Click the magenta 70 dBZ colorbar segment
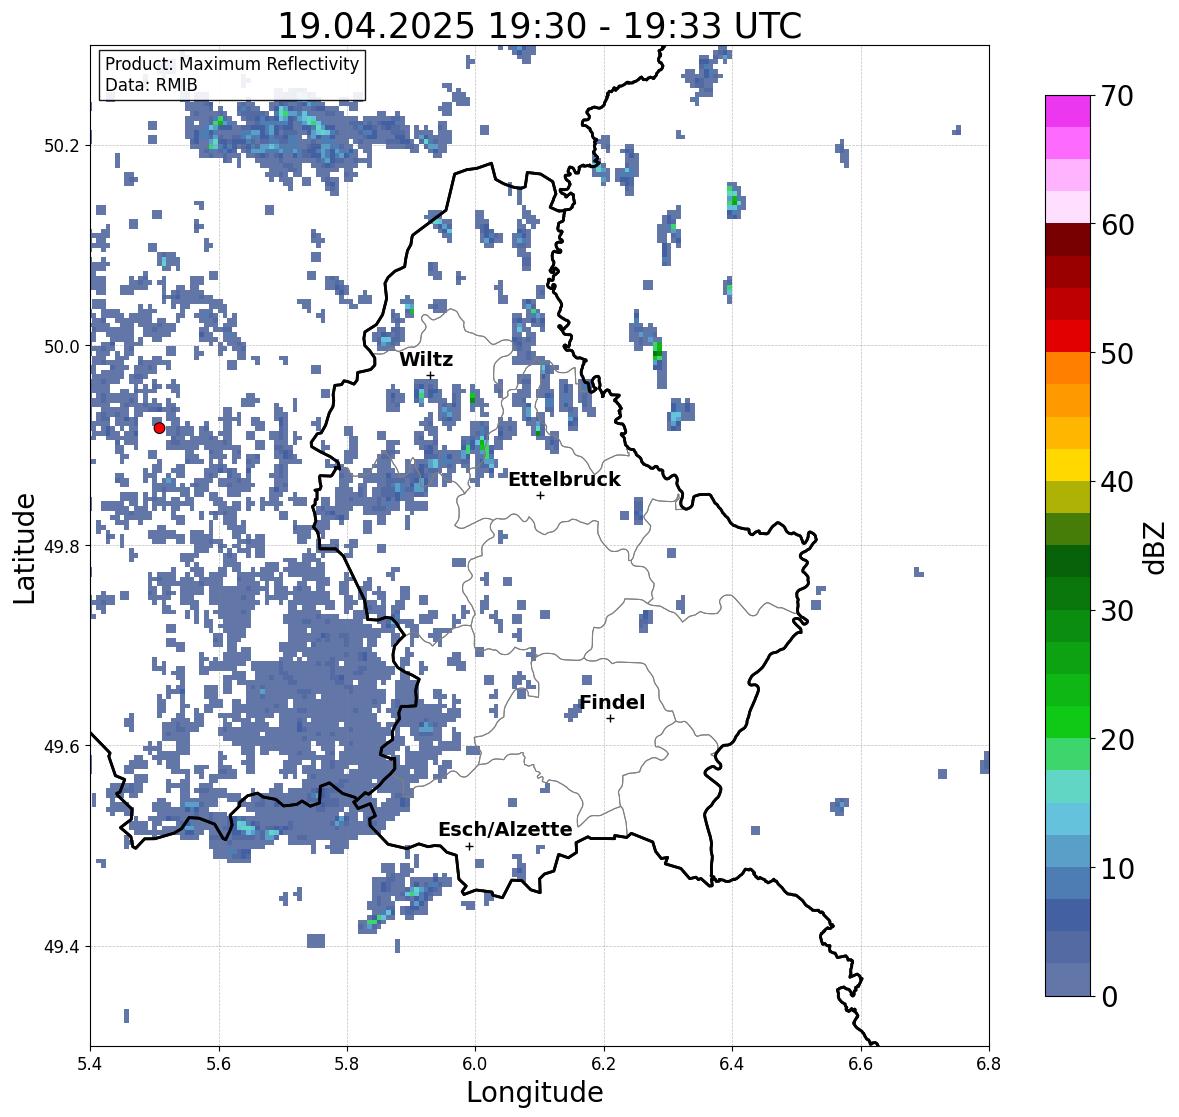 [x=1068, y=111]
